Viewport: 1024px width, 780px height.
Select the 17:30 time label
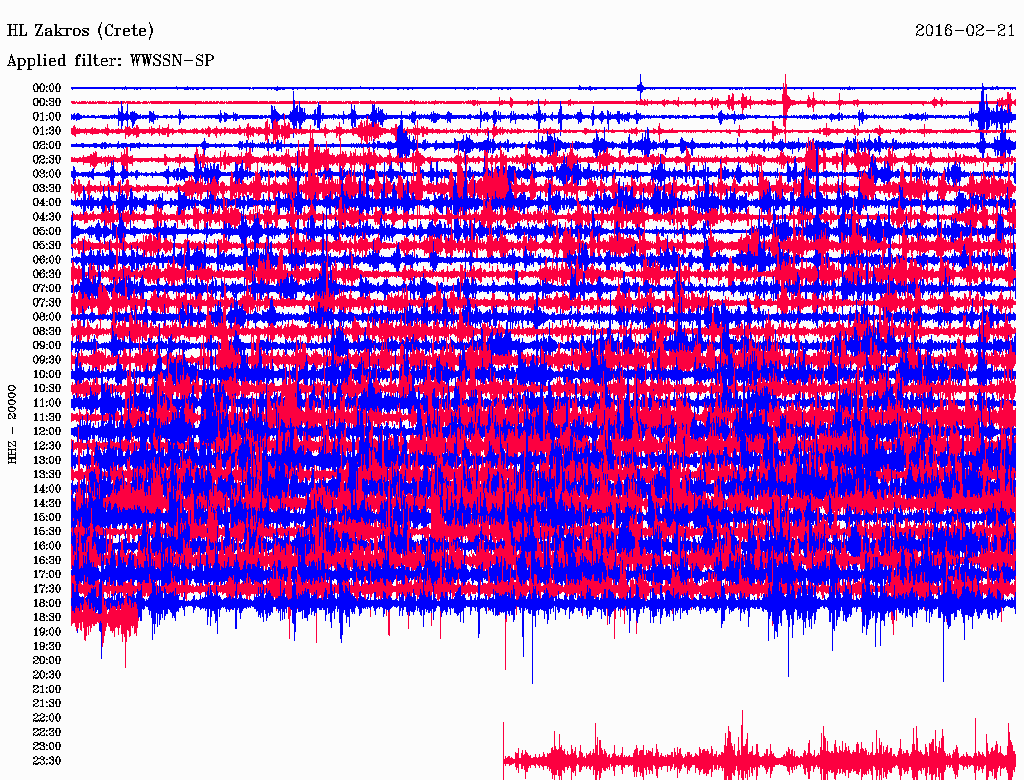(x=47, y=589)
